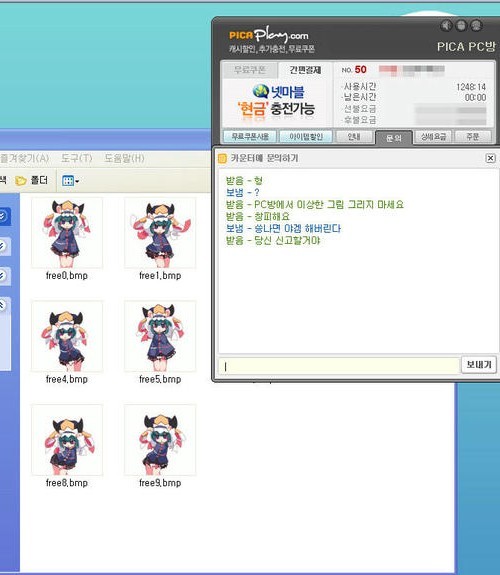The image size is (500, 575).
Task: Select the free8.bmp thumbnail image
Action: coord(67,440)
